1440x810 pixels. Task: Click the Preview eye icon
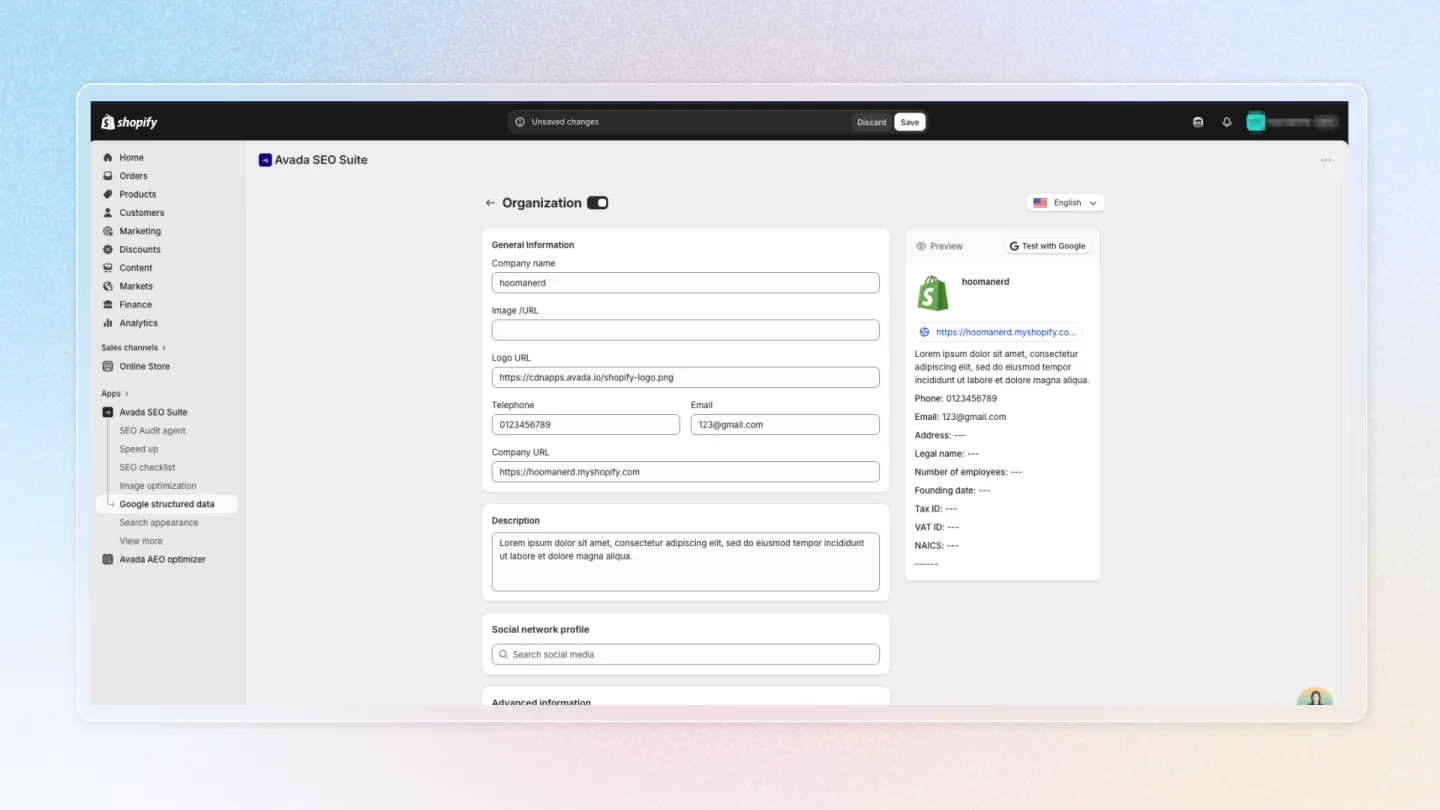[x=921, y=246]
